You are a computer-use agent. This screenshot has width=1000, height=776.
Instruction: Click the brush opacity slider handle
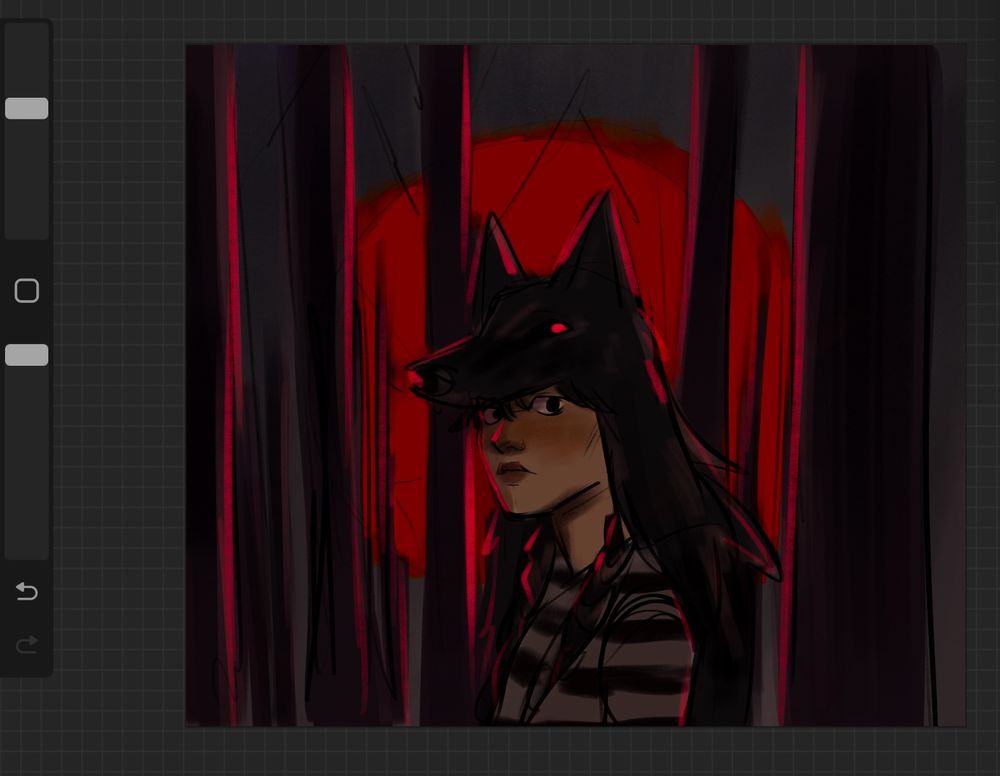click(x=27, y=355)
